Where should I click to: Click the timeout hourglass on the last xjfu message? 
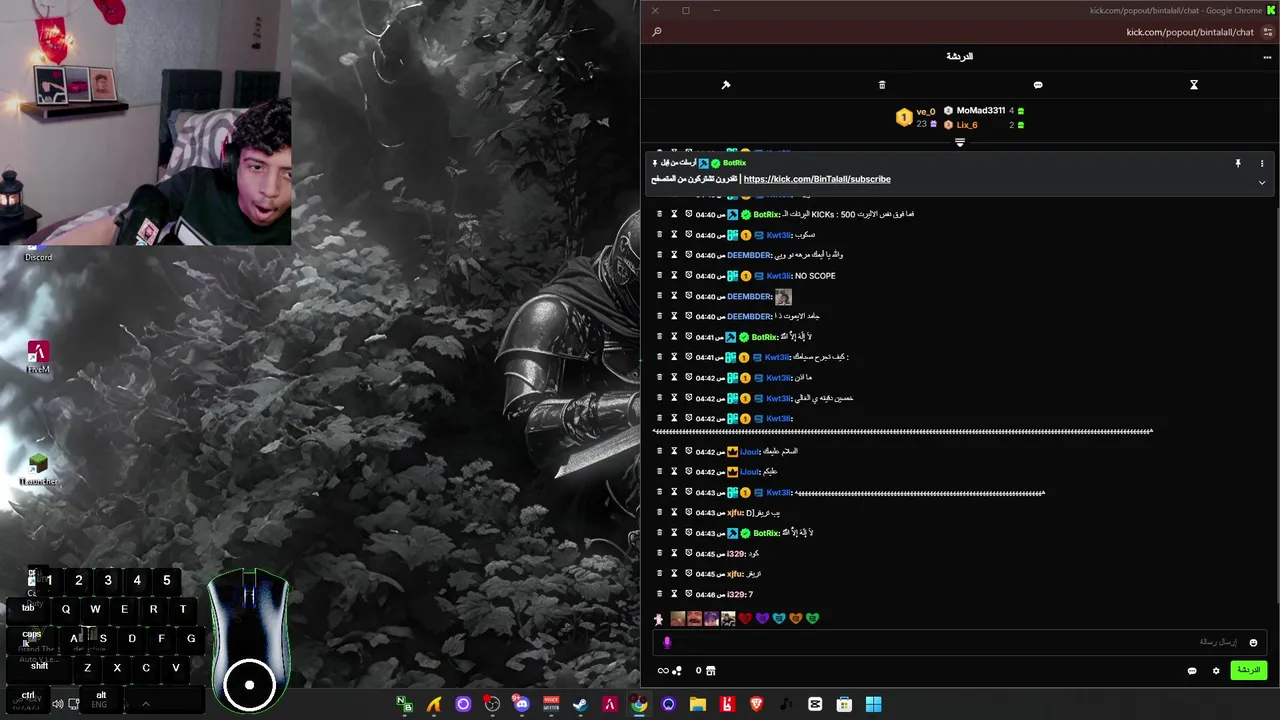tap(674, 574)
